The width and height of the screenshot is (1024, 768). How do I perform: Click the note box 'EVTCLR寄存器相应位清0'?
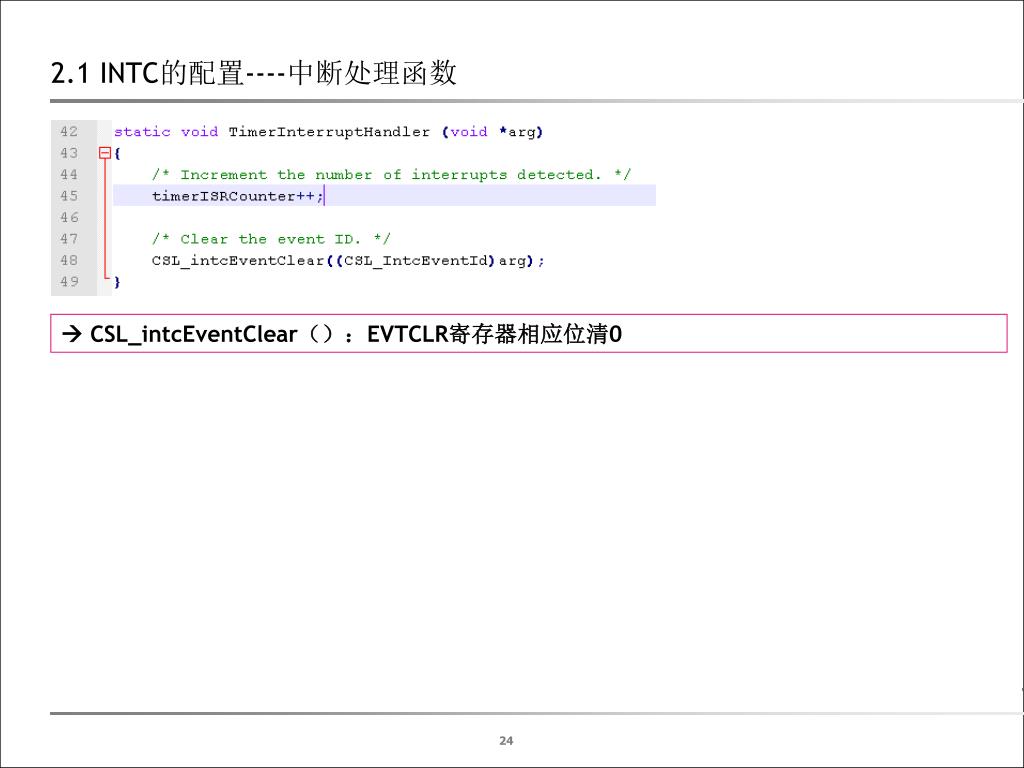pos(528,334)
